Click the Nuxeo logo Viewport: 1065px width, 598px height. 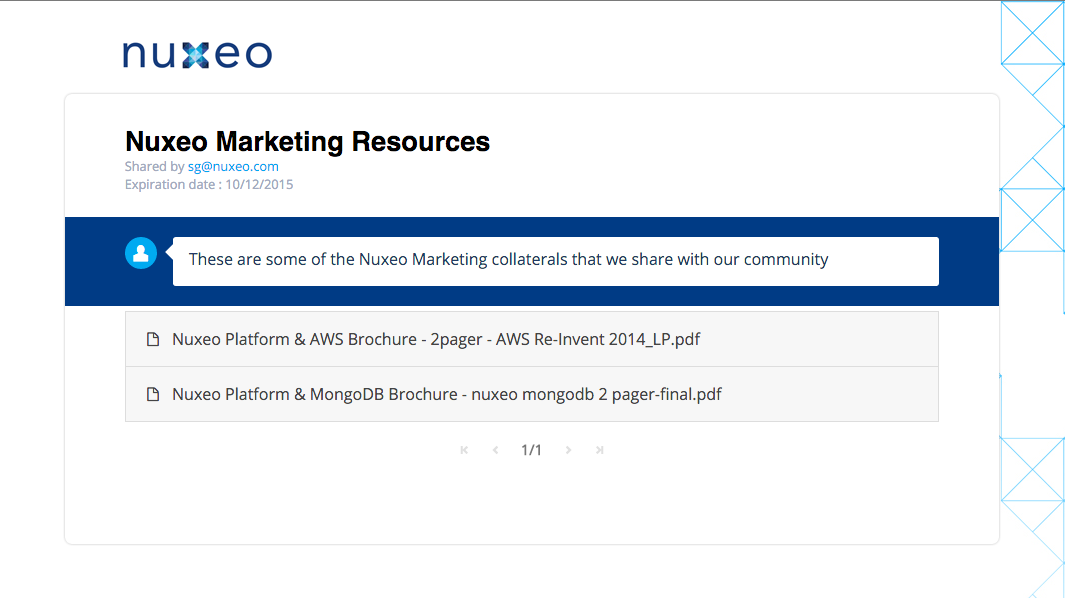pos(197,55)
